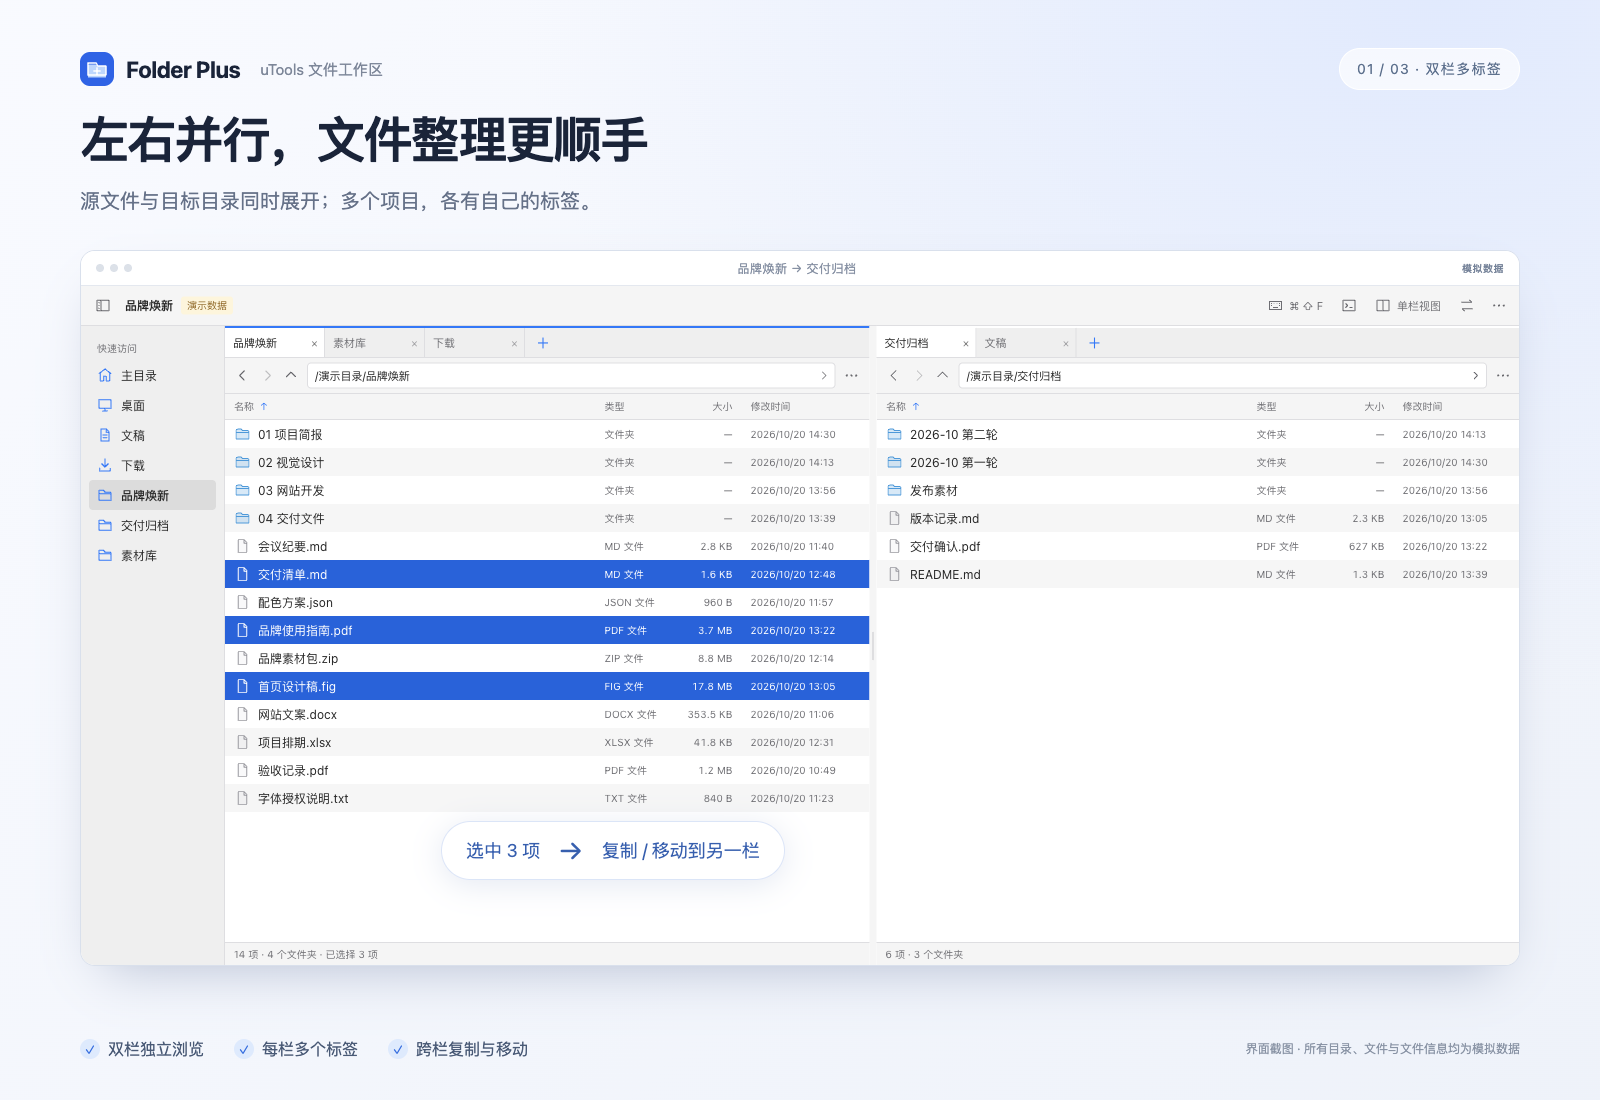Go up one folder in left pane

(x=291, y=376)
